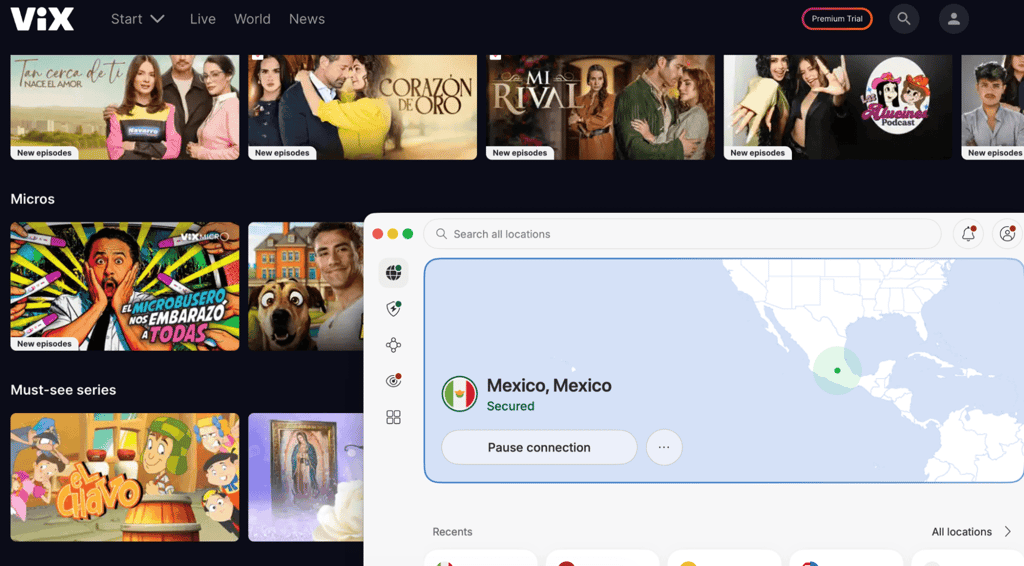Open Tan cerca de ti thumbnail

(x=125, y=107)
